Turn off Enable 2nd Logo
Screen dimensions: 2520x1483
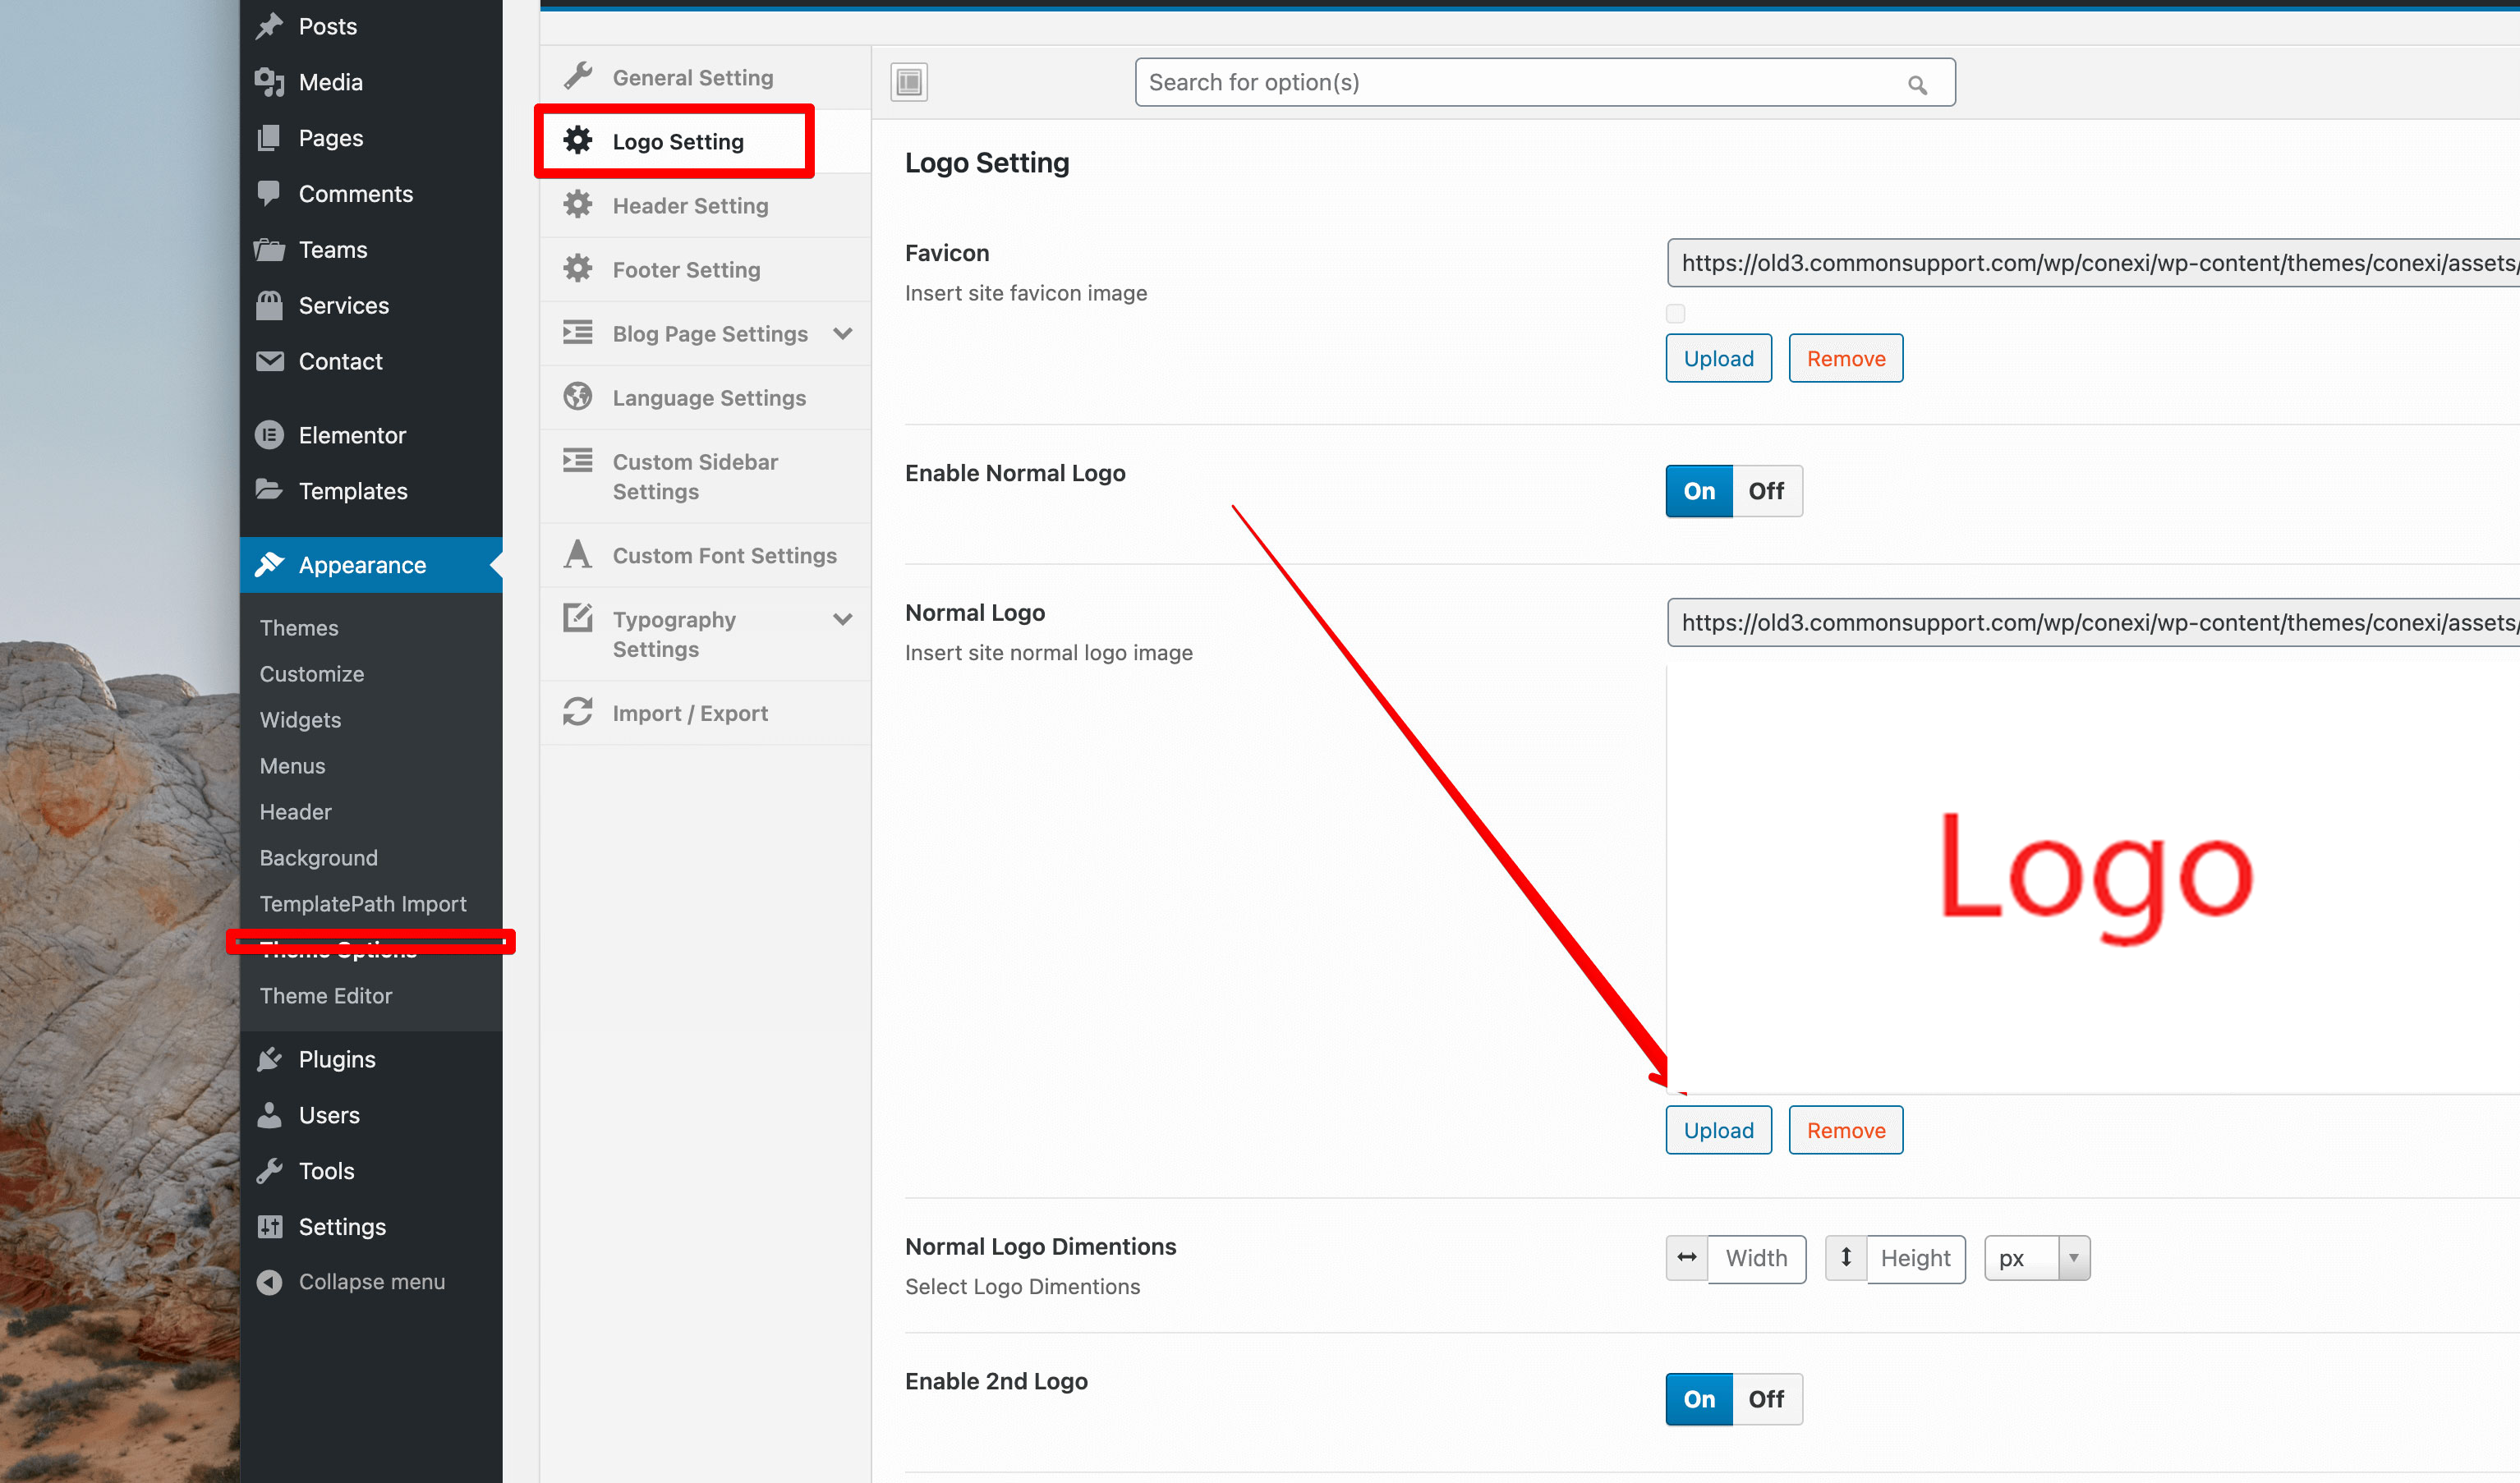[1766, 1399]
